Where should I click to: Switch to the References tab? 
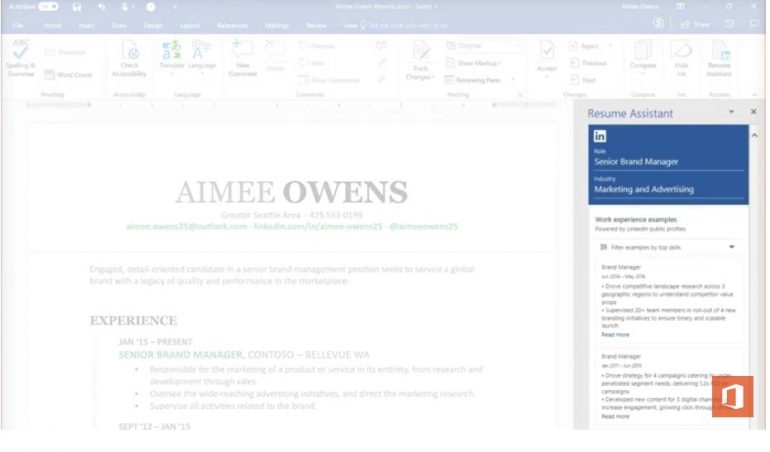(232, 25)
